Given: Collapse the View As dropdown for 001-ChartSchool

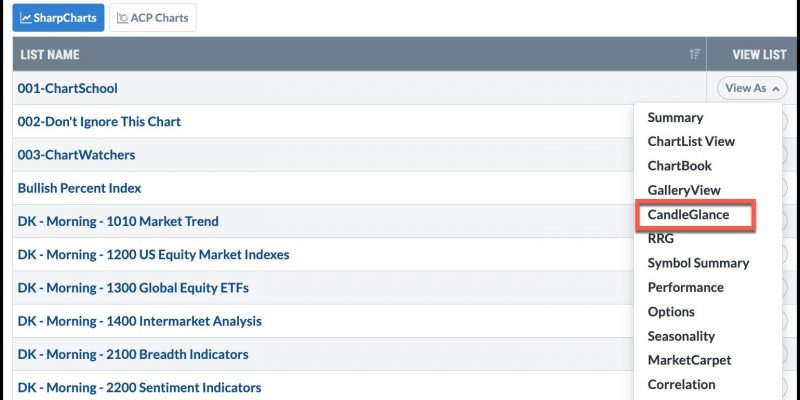Looking at the screenshot, I should (x=752, y=88).
